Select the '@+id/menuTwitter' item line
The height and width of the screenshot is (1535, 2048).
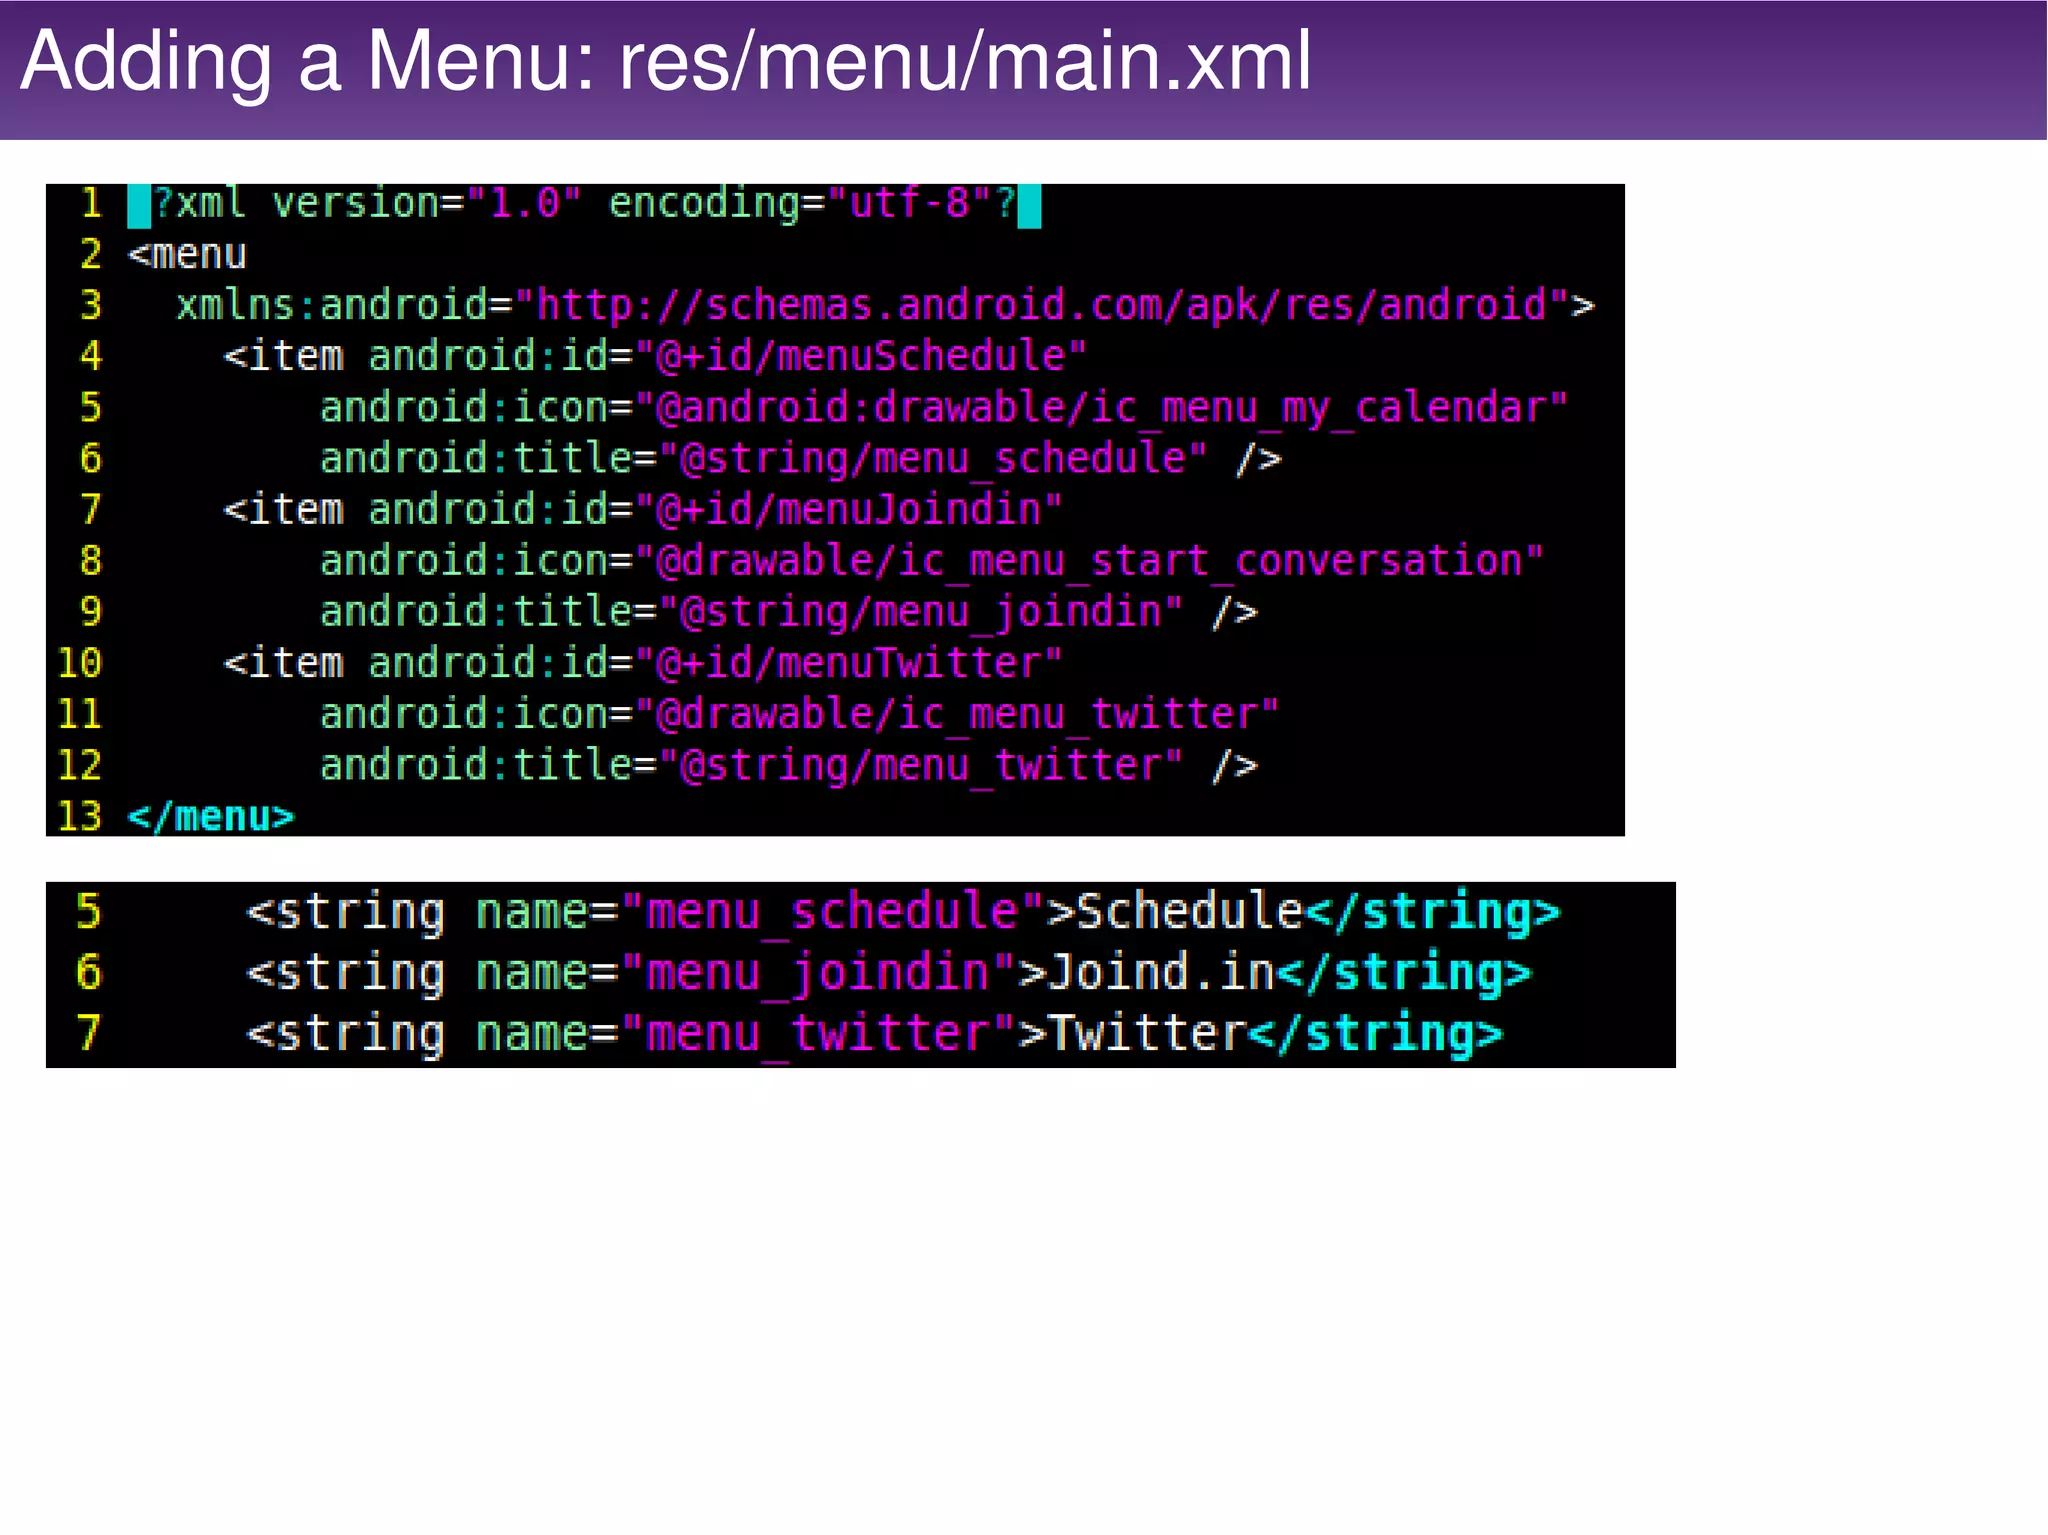pos(643,663)
